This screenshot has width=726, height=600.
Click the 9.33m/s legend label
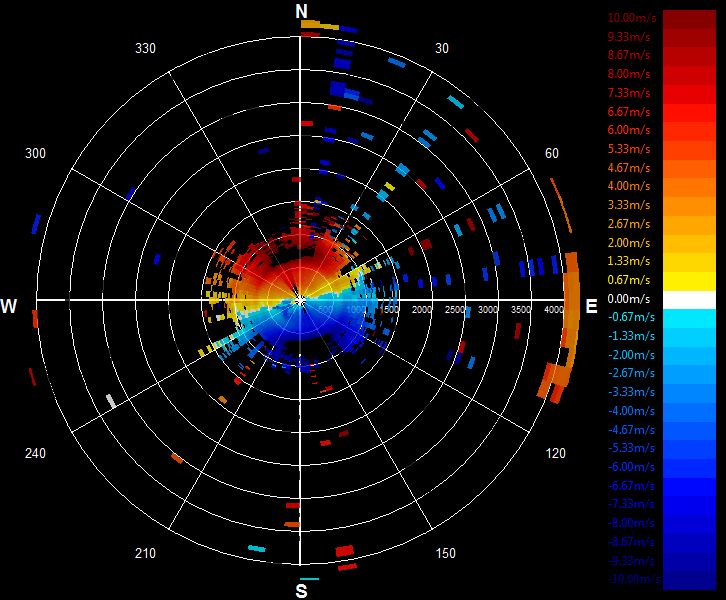629,37
